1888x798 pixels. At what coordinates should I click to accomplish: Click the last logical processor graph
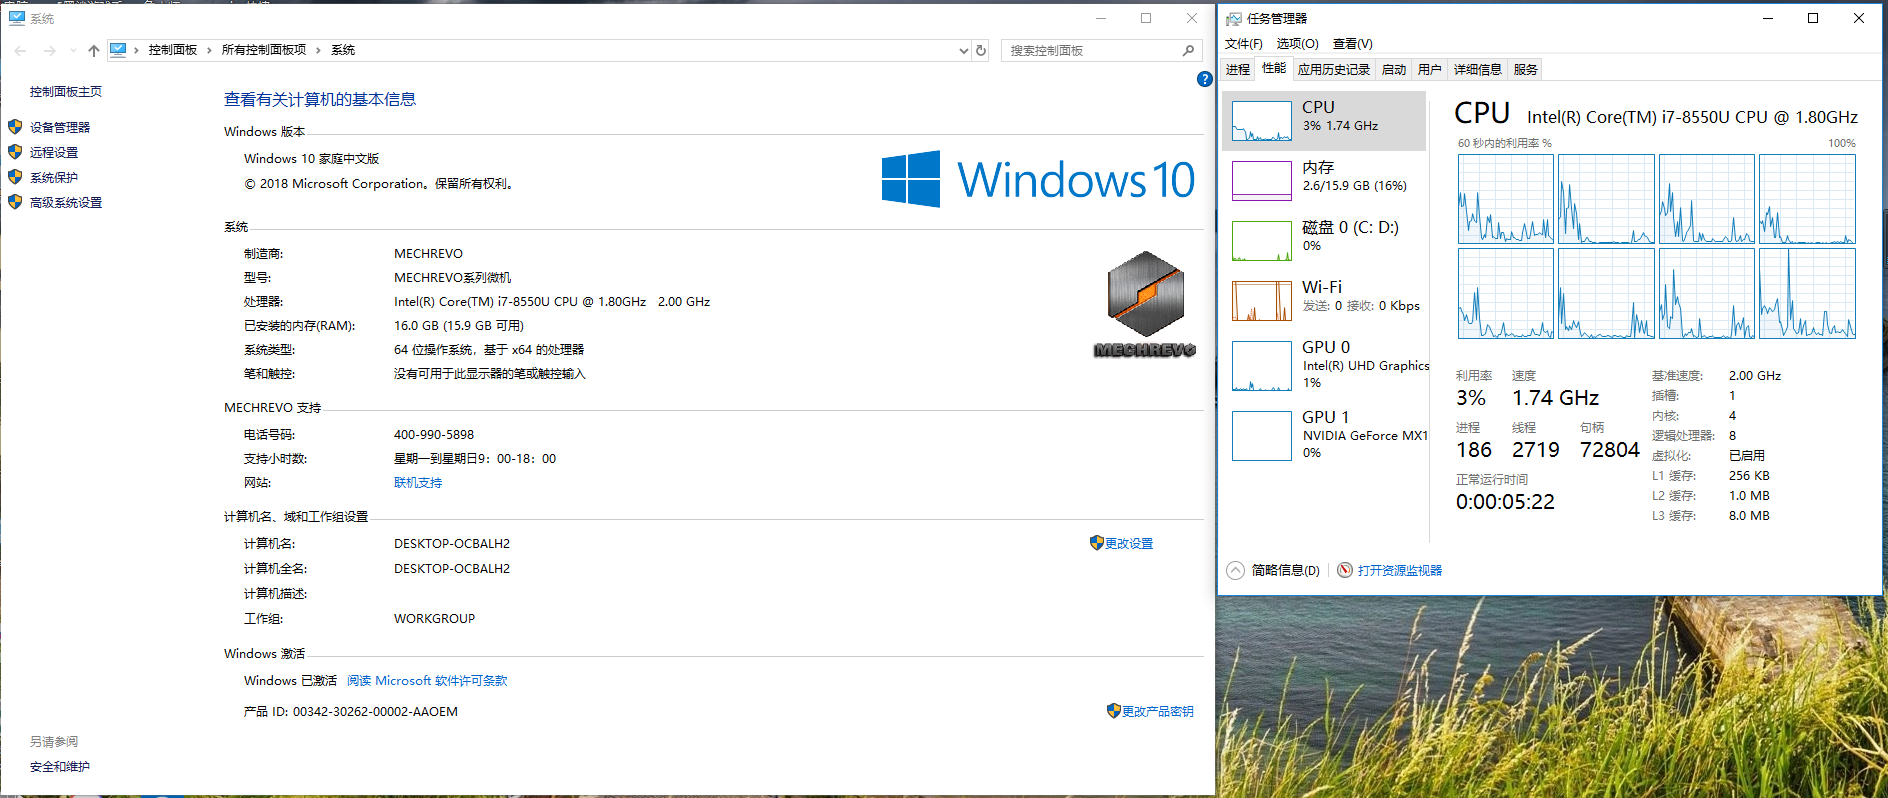point(1808,294)
